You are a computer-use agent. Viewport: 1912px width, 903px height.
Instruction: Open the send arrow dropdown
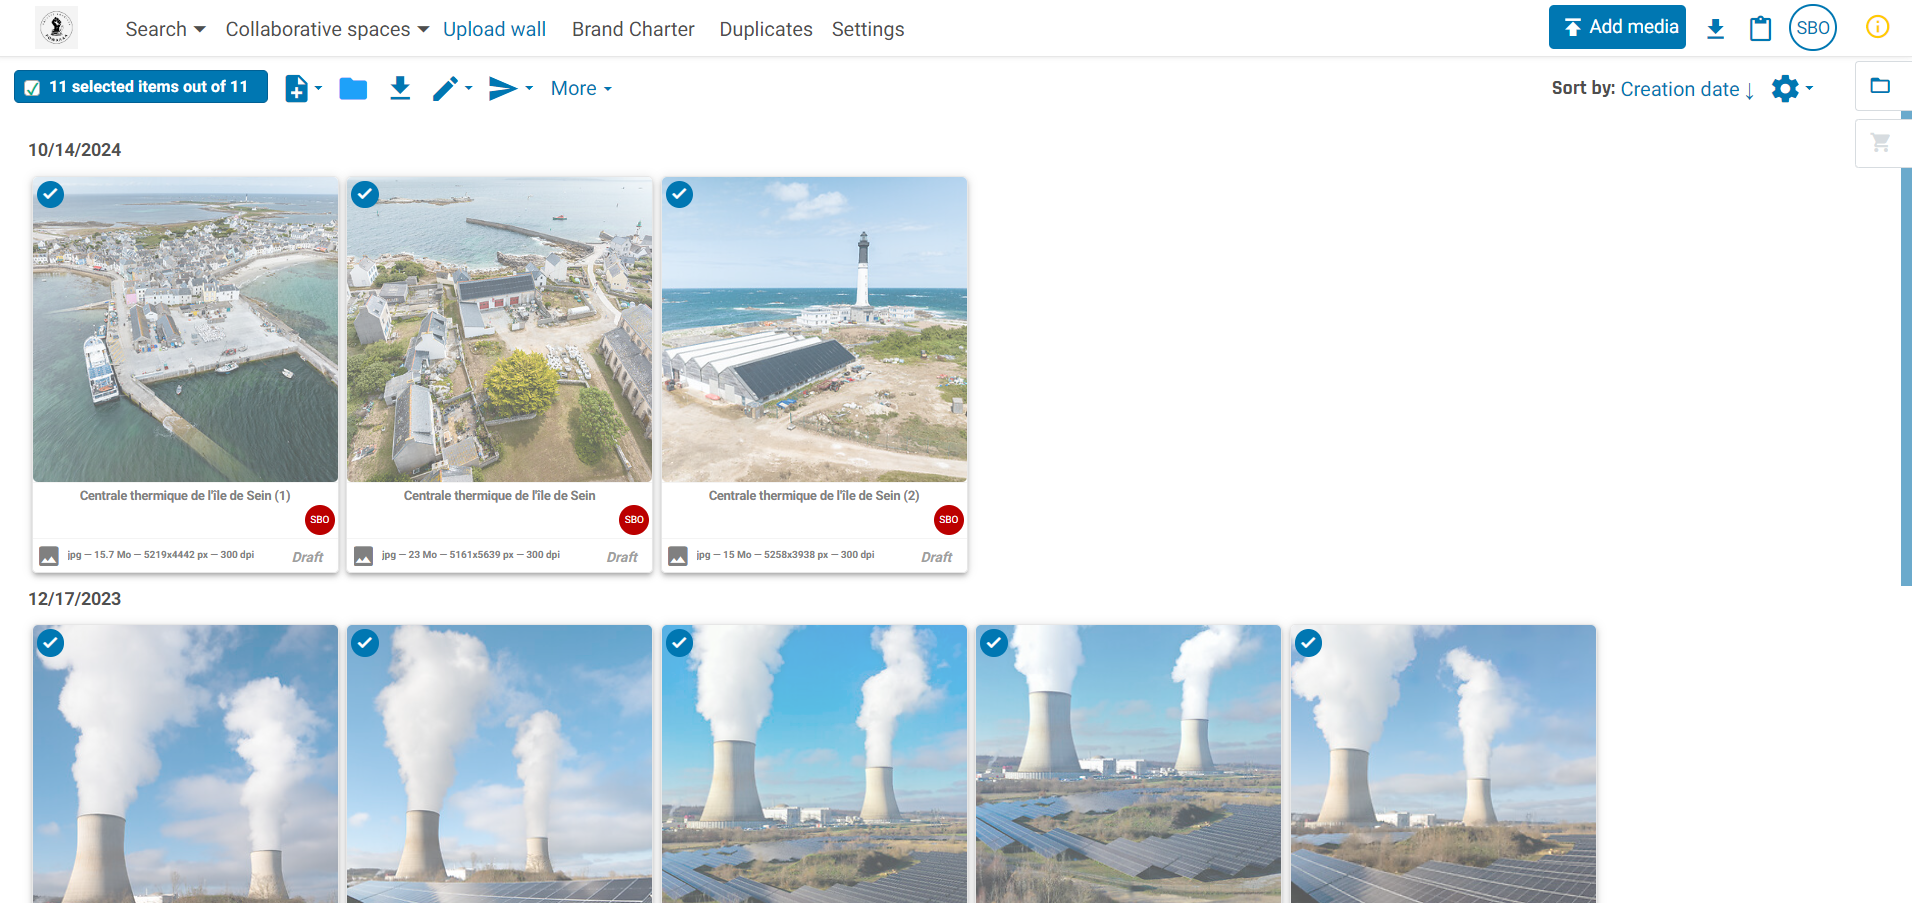[510, 88]
